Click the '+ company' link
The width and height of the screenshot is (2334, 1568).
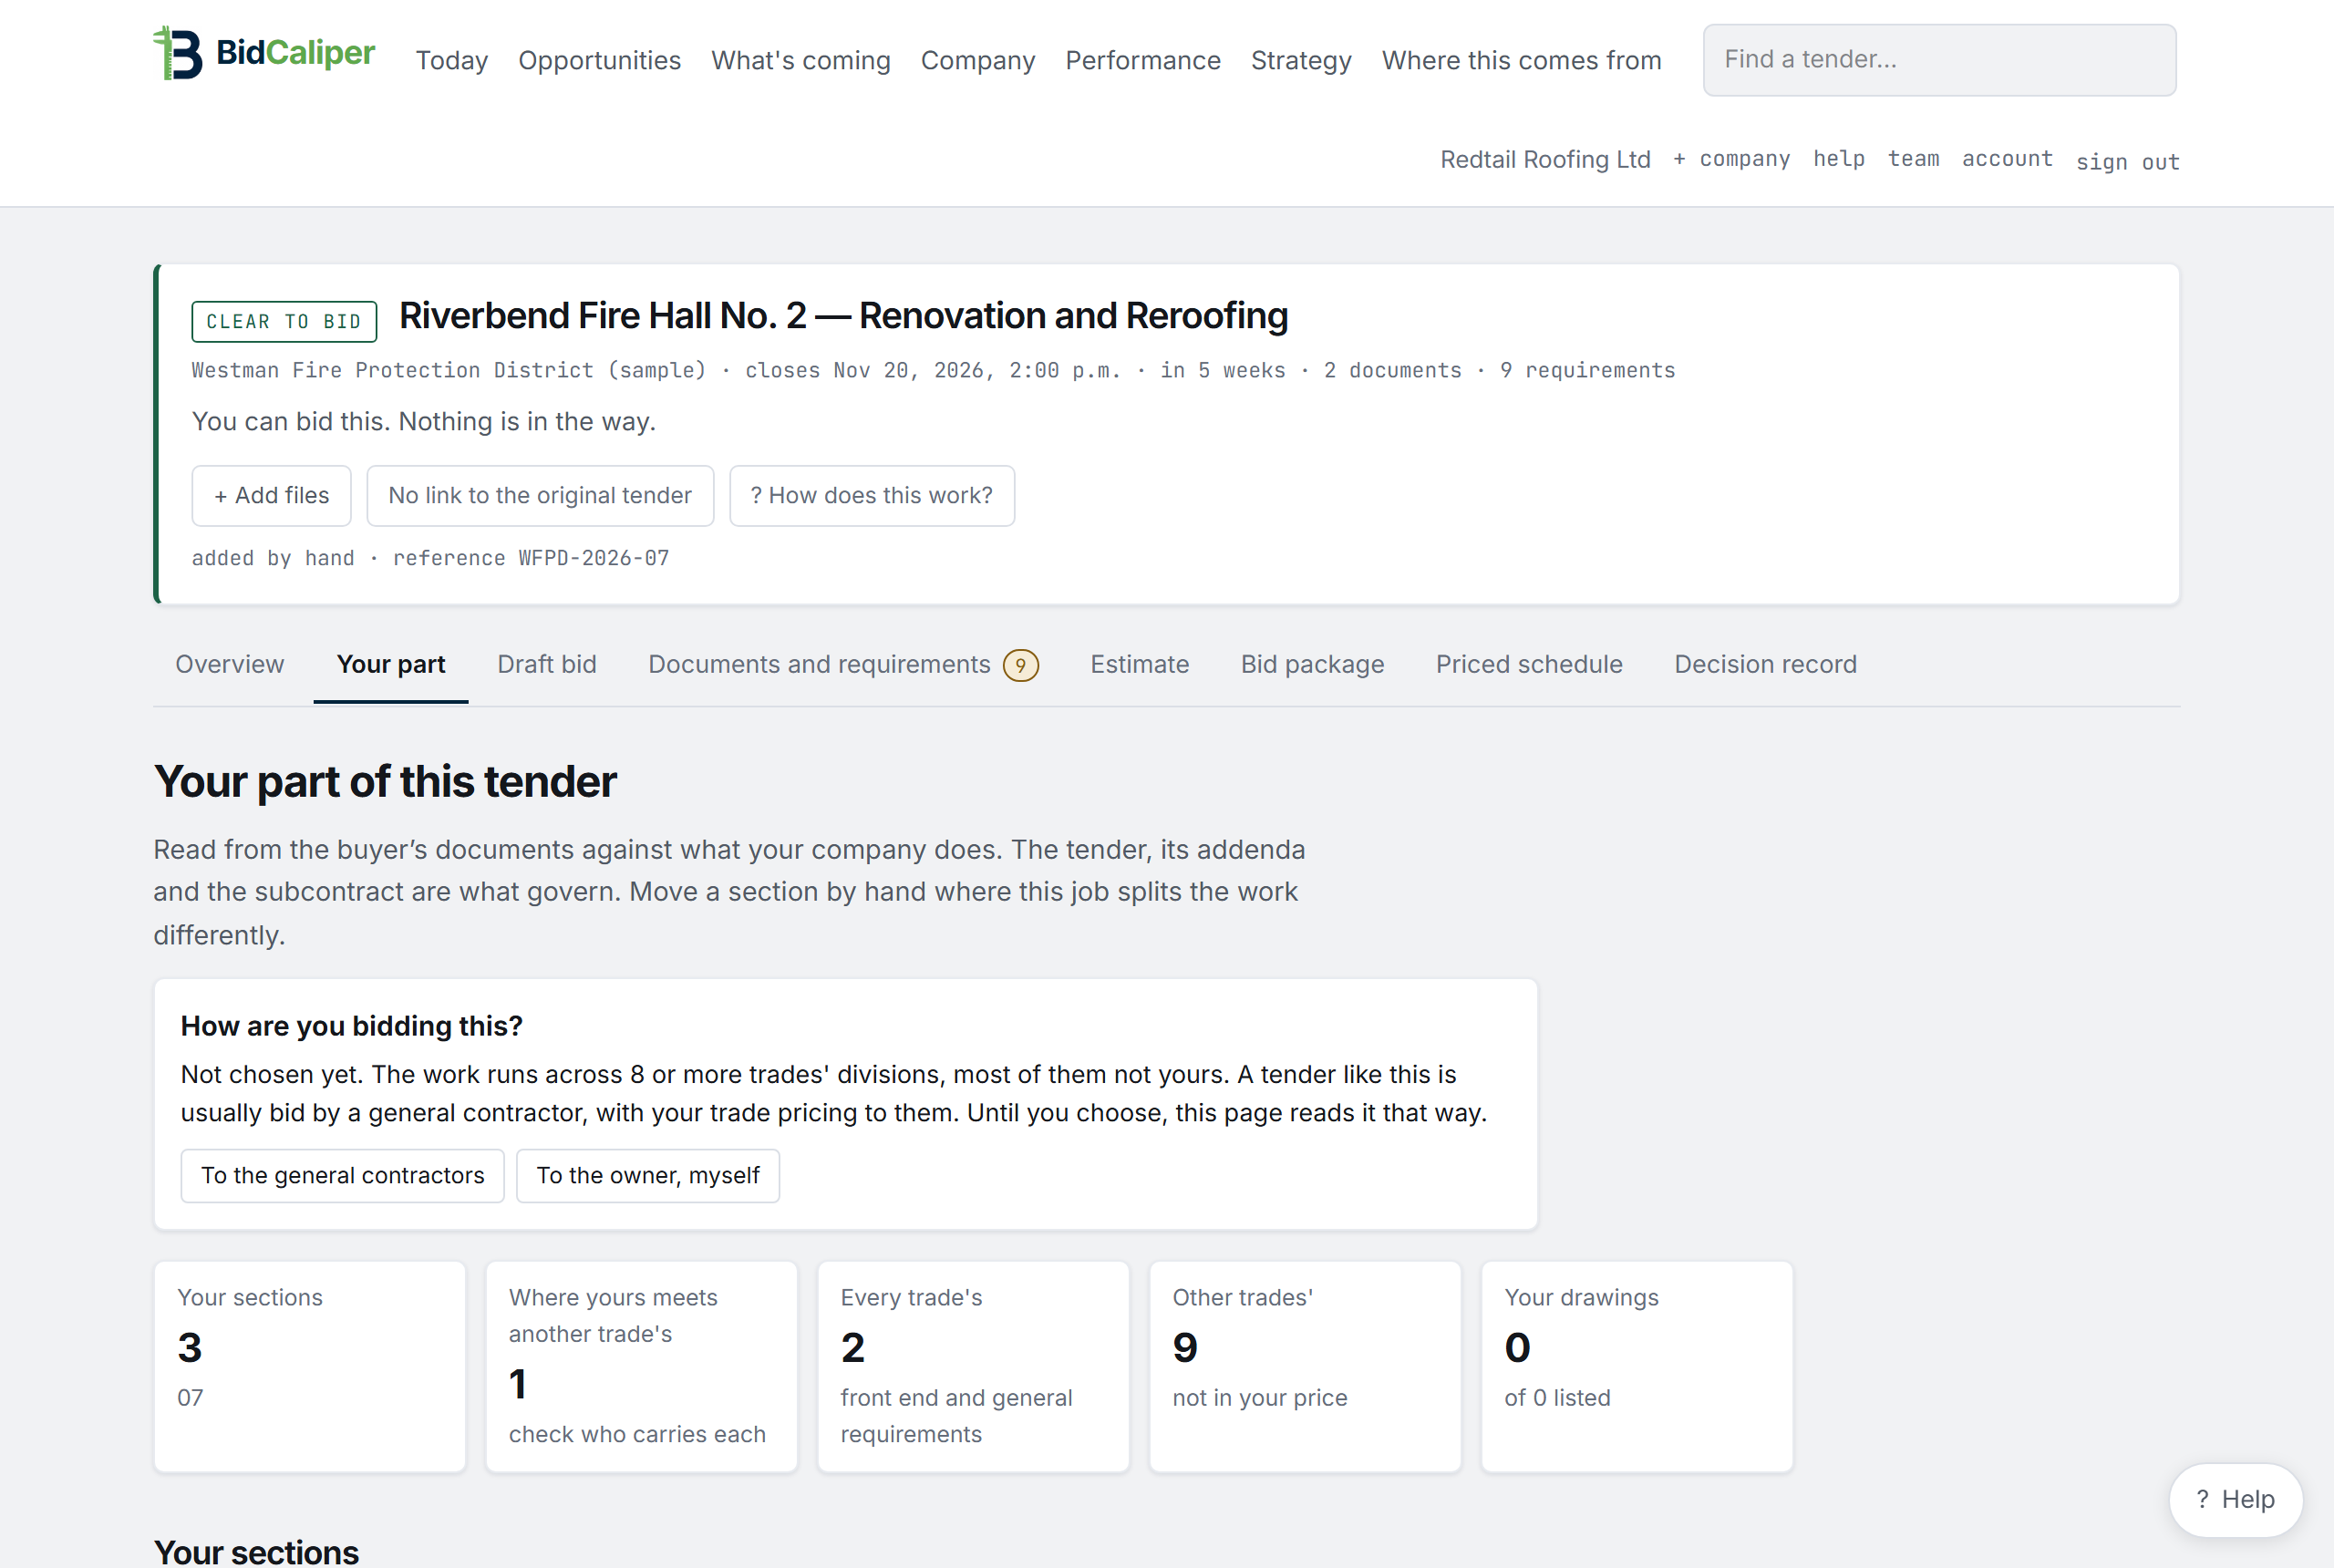click(x=1731, y=159)
